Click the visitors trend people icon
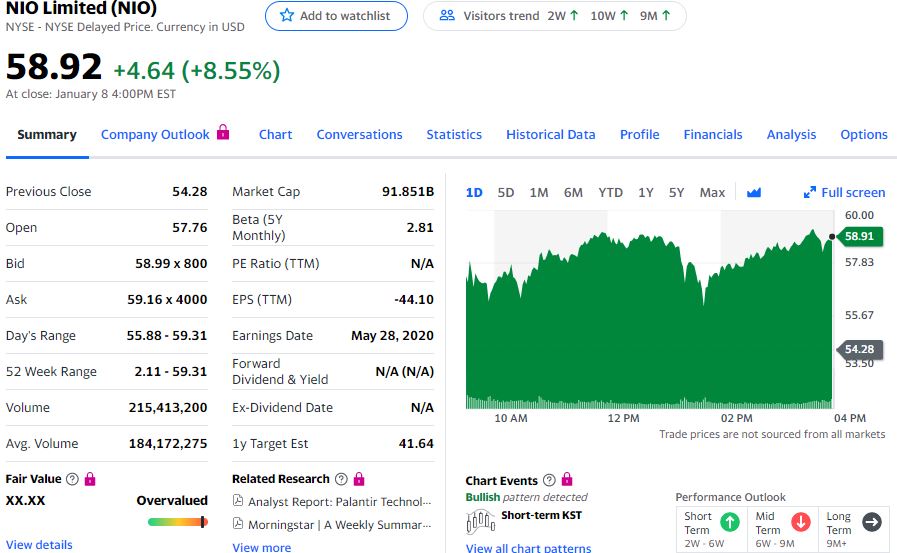The image size is (897, 553). pos(447,15)
